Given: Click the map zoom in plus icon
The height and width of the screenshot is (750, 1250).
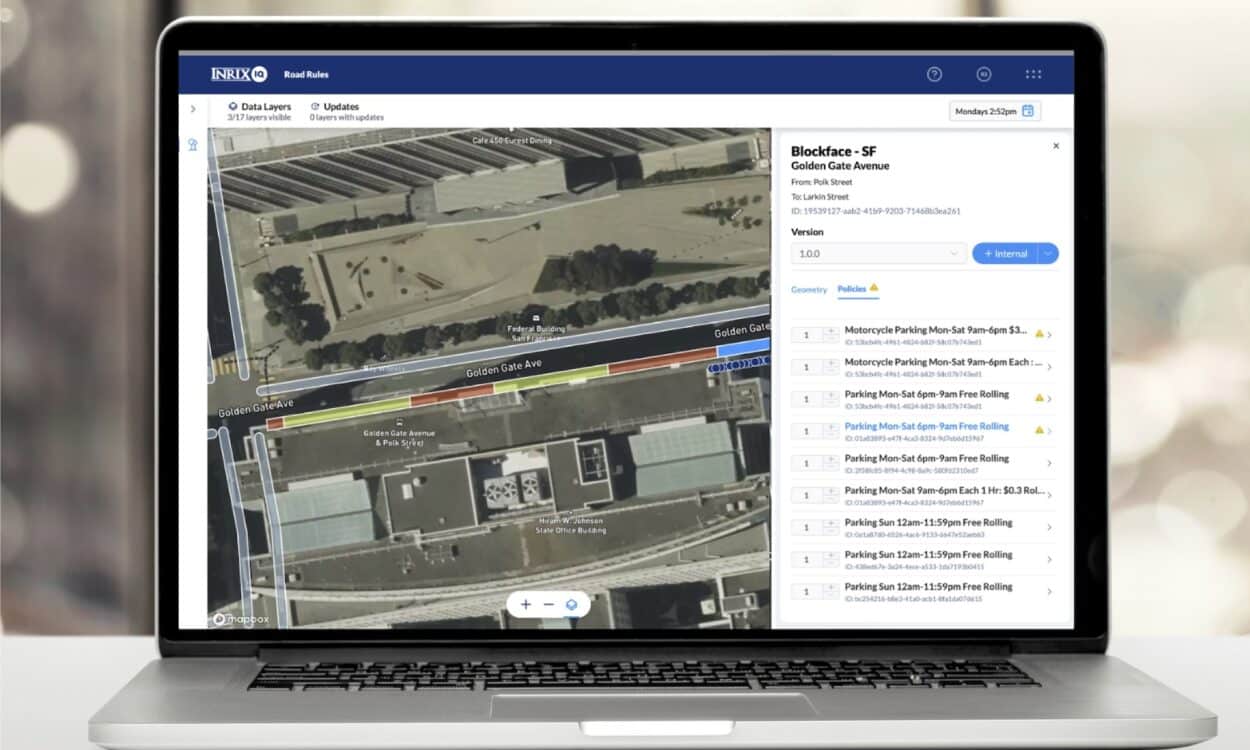Looking at the screenshot, I should pyautogui.click(x=526, y=605).
